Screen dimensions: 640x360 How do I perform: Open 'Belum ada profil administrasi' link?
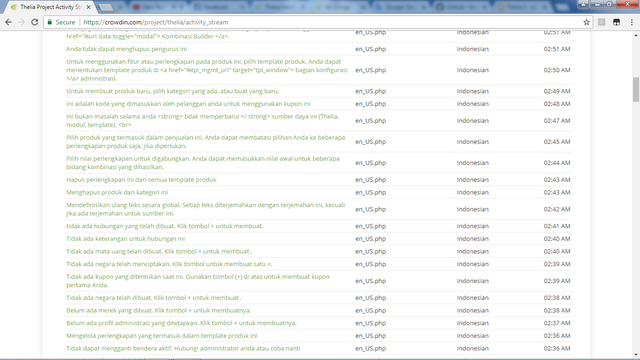(181, 323)
